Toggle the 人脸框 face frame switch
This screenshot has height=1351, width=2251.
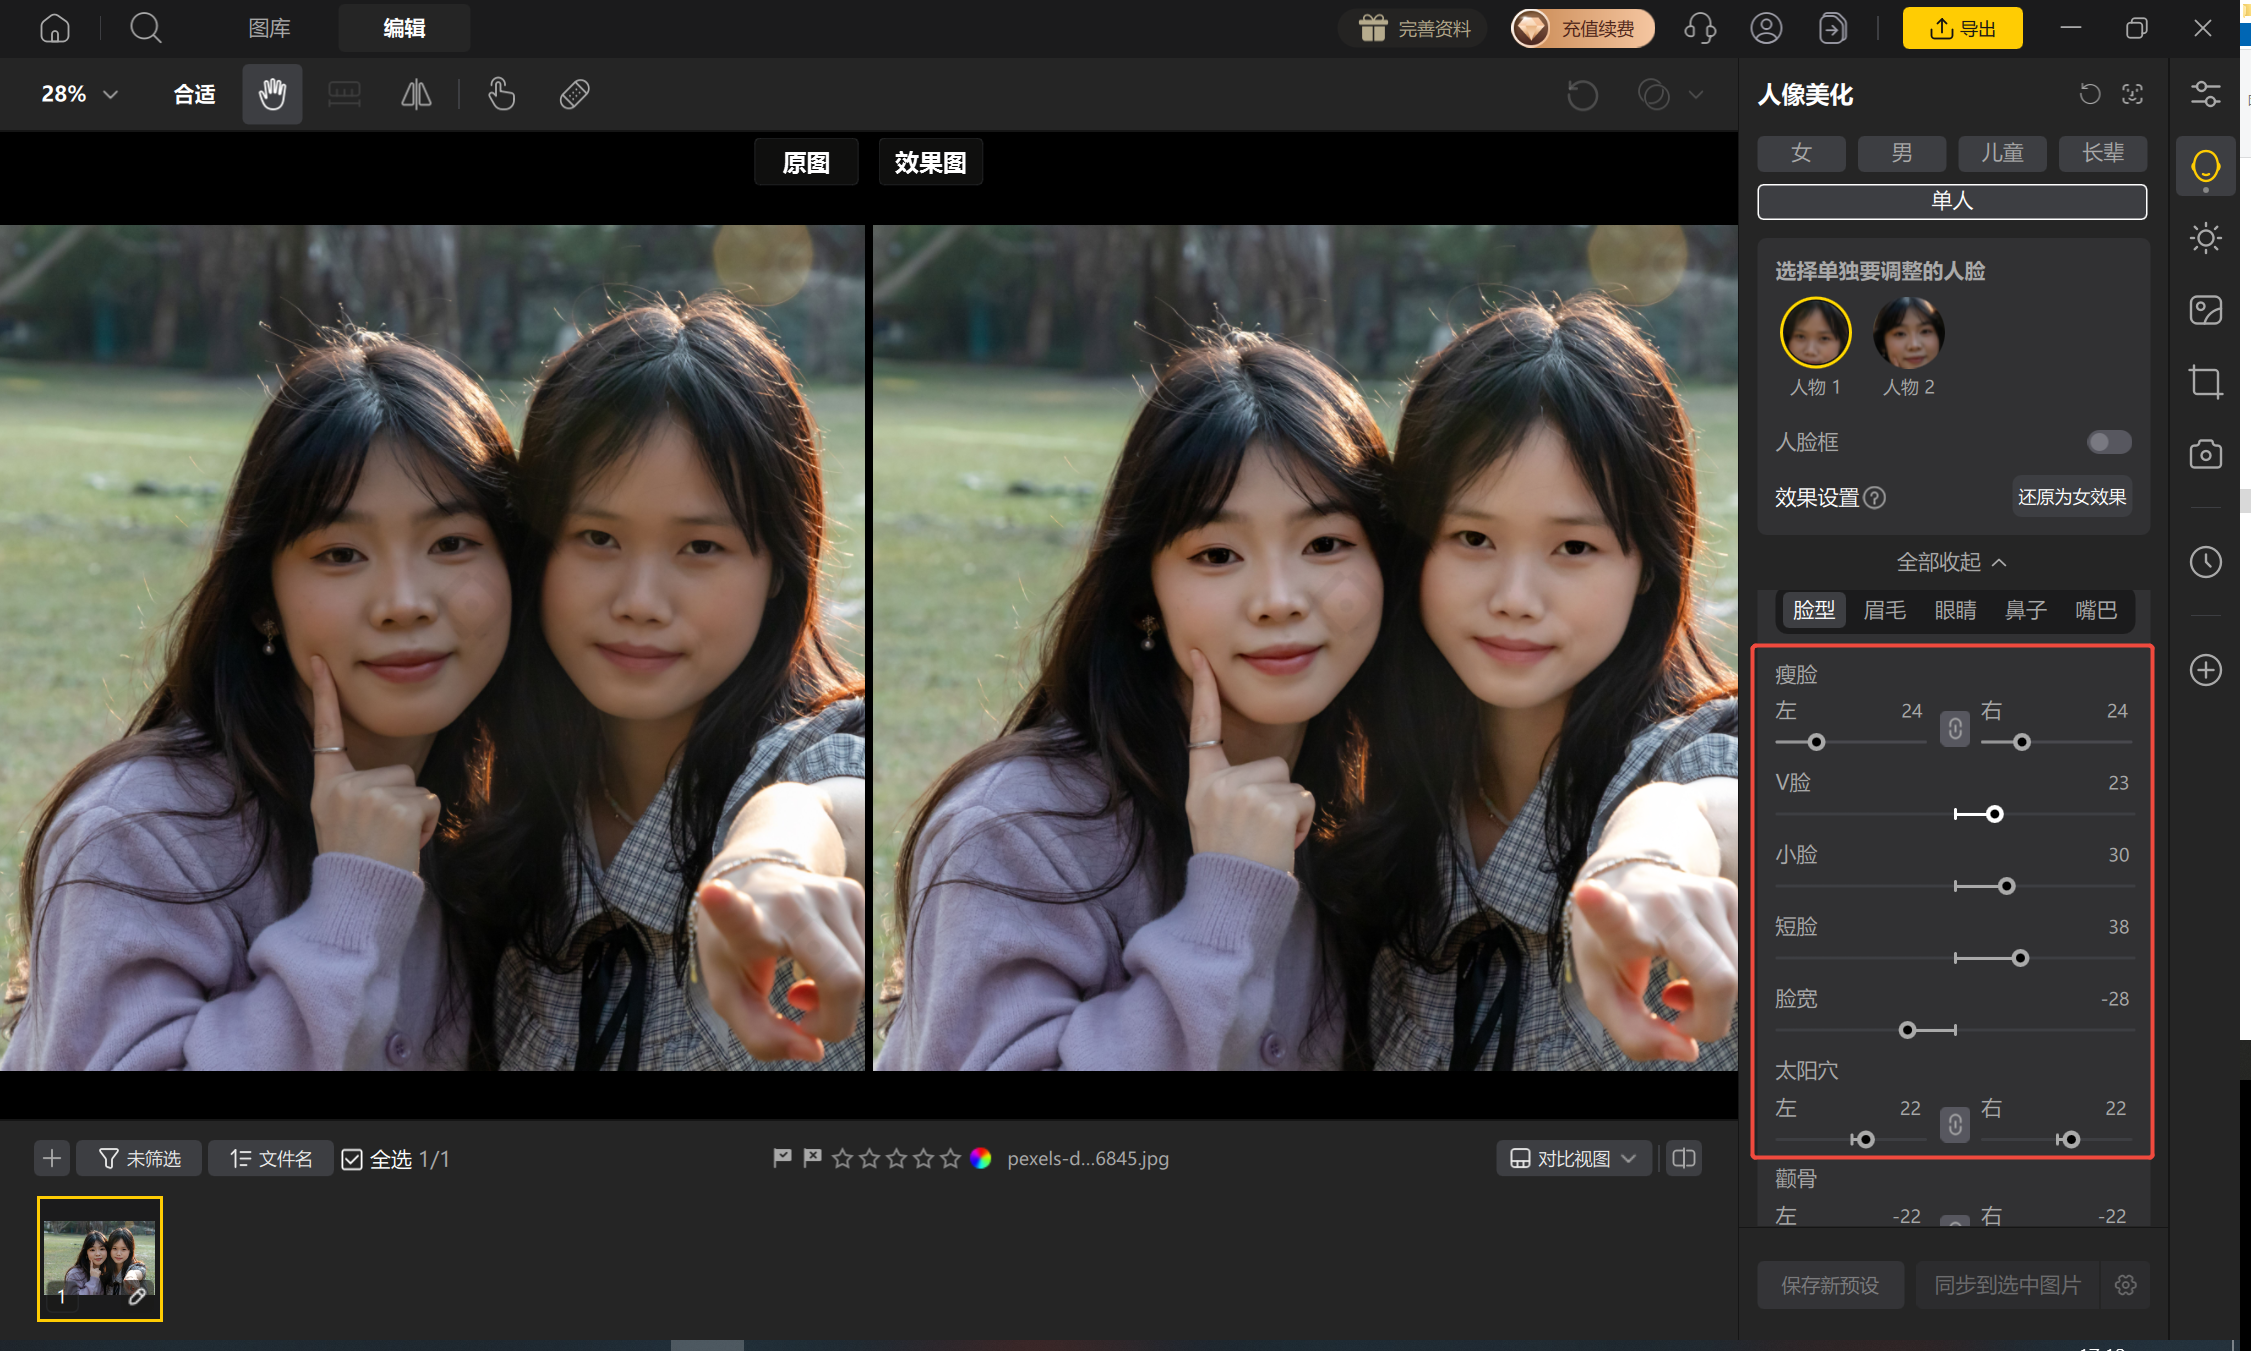click(2109, 442)
